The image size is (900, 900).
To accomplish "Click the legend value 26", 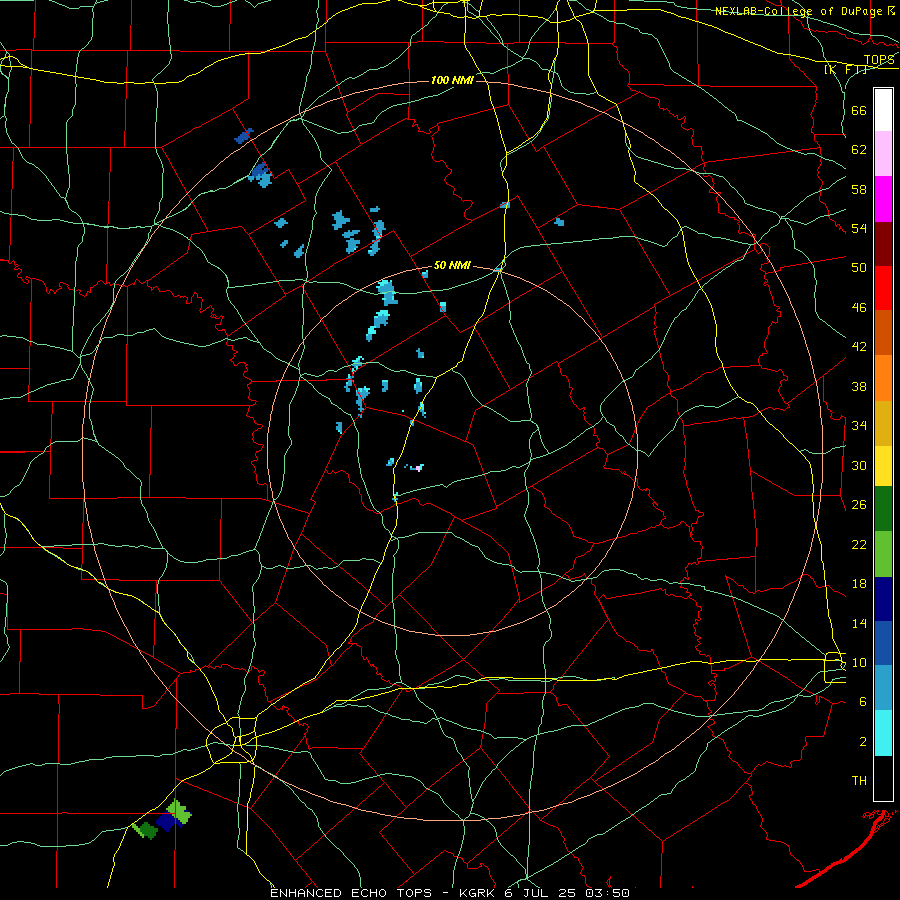I will click(x=859, y=505).
